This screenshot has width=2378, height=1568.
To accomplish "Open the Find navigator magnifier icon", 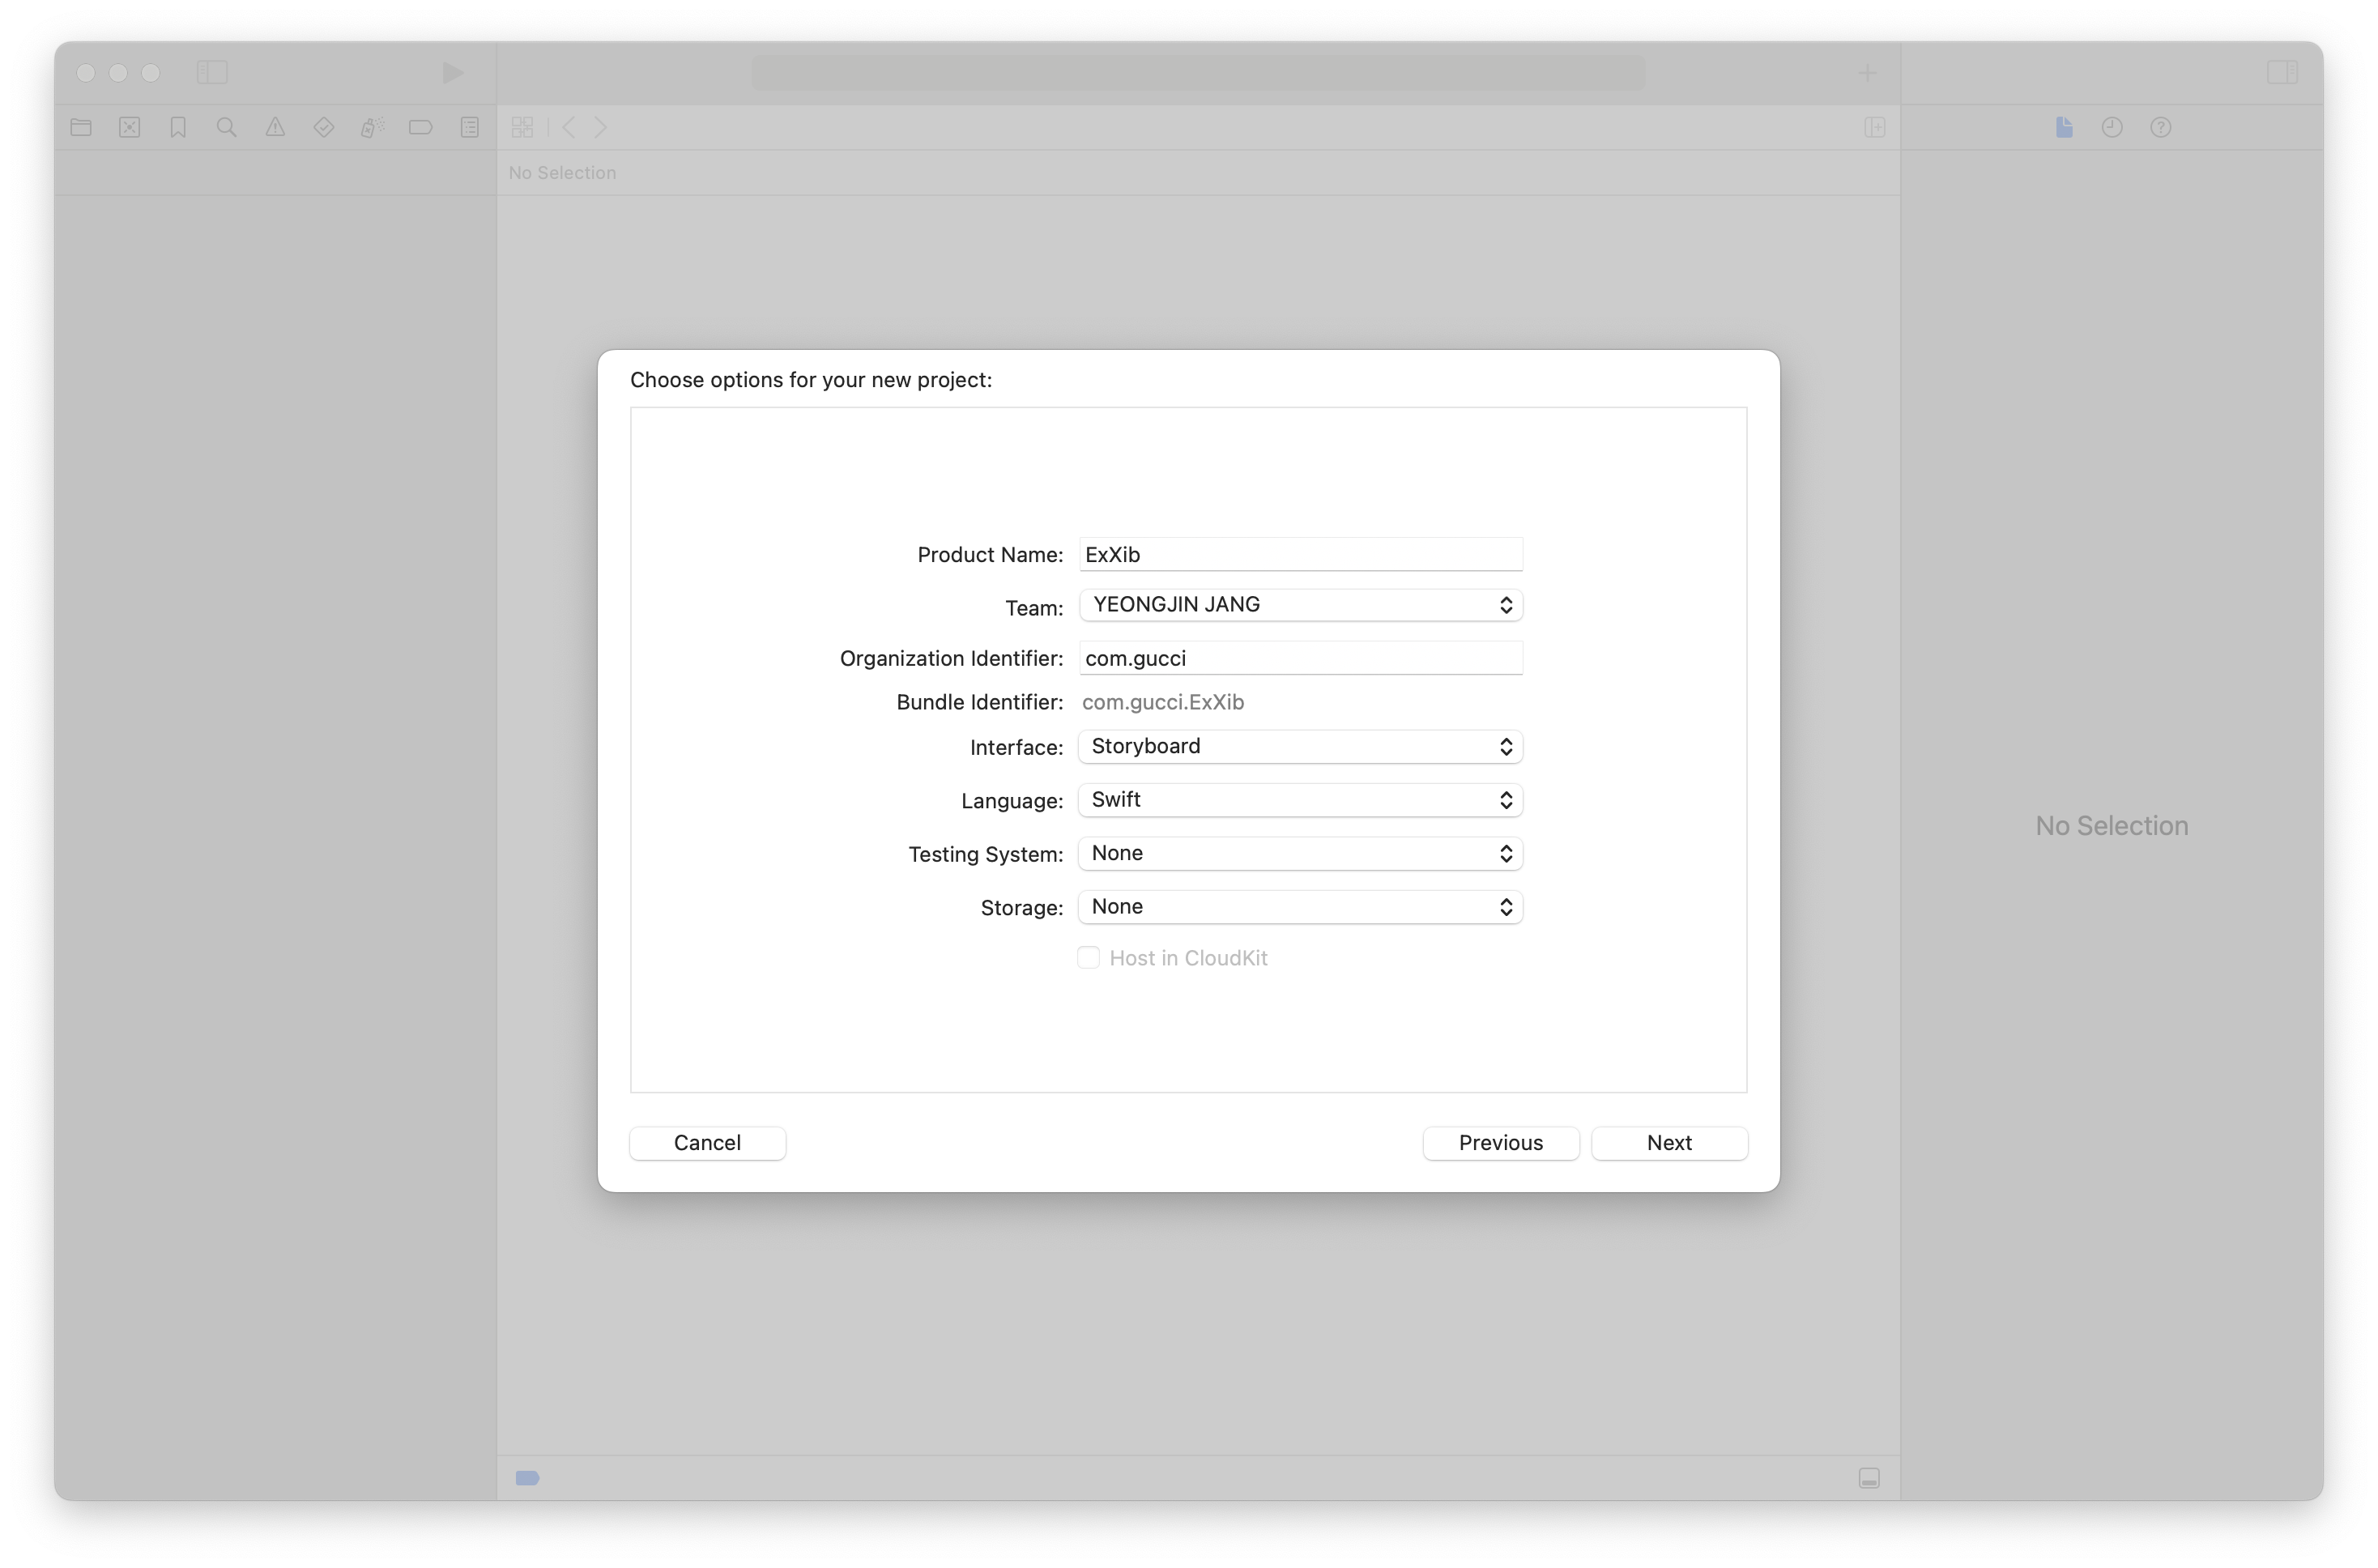I will (227, 127).
